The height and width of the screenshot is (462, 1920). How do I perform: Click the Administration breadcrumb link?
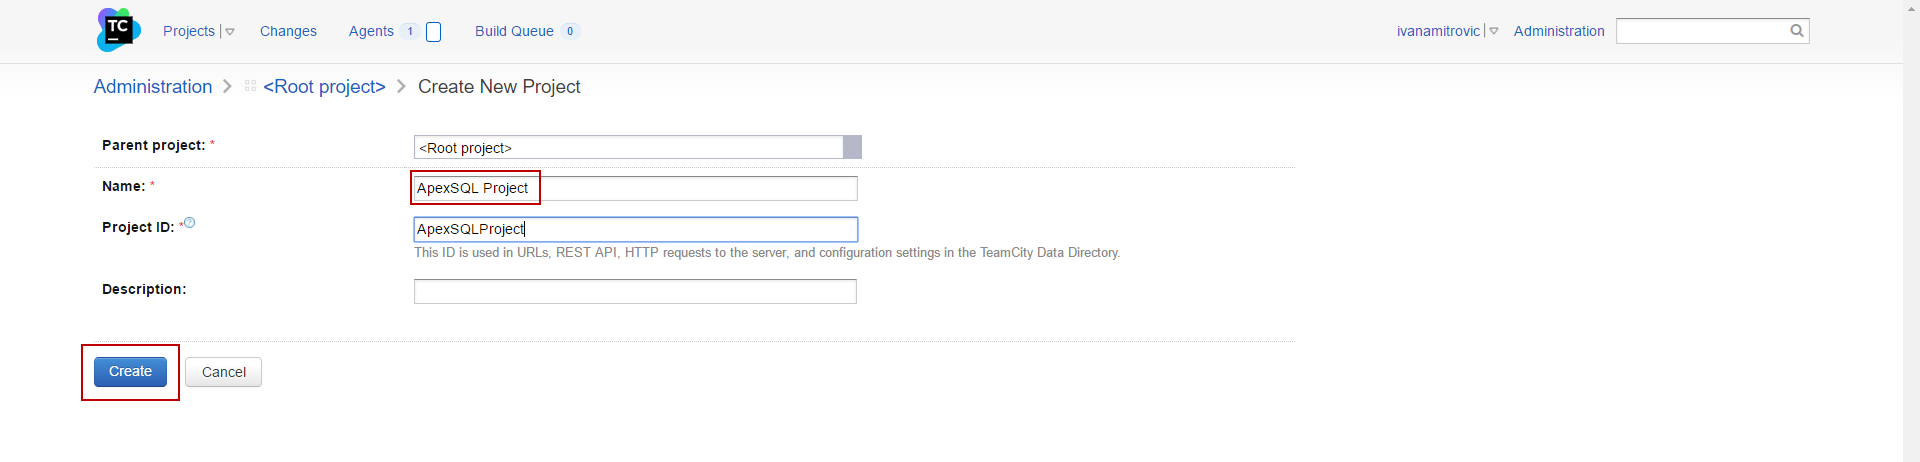(x=153, y=87)
